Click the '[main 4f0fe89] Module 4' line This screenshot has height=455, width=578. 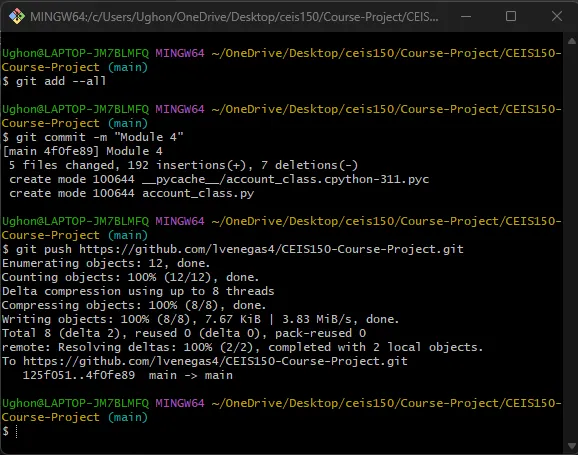coord(83,151)
